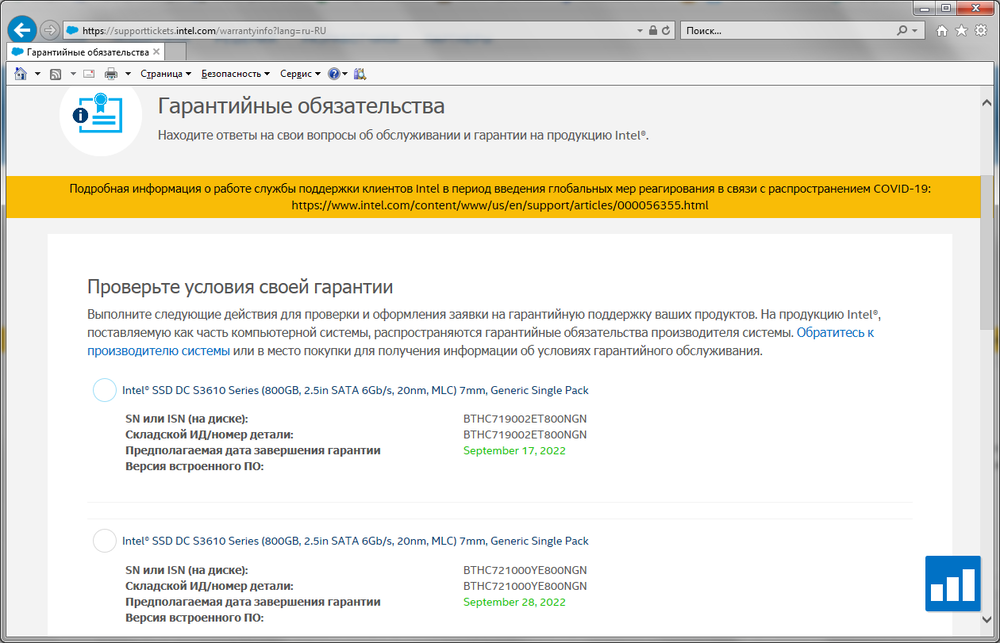
Task: Open the RSS feeds icon
Action: point(55,73)
